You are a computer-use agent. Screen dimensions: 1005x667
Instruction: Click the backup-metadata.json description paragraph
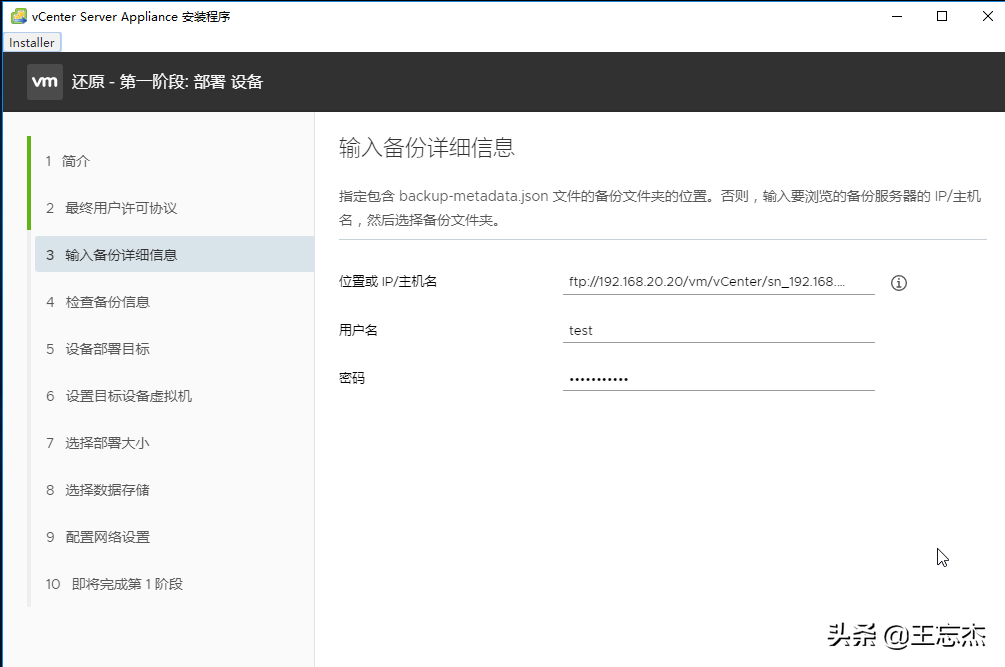click(x=660, y=208)
